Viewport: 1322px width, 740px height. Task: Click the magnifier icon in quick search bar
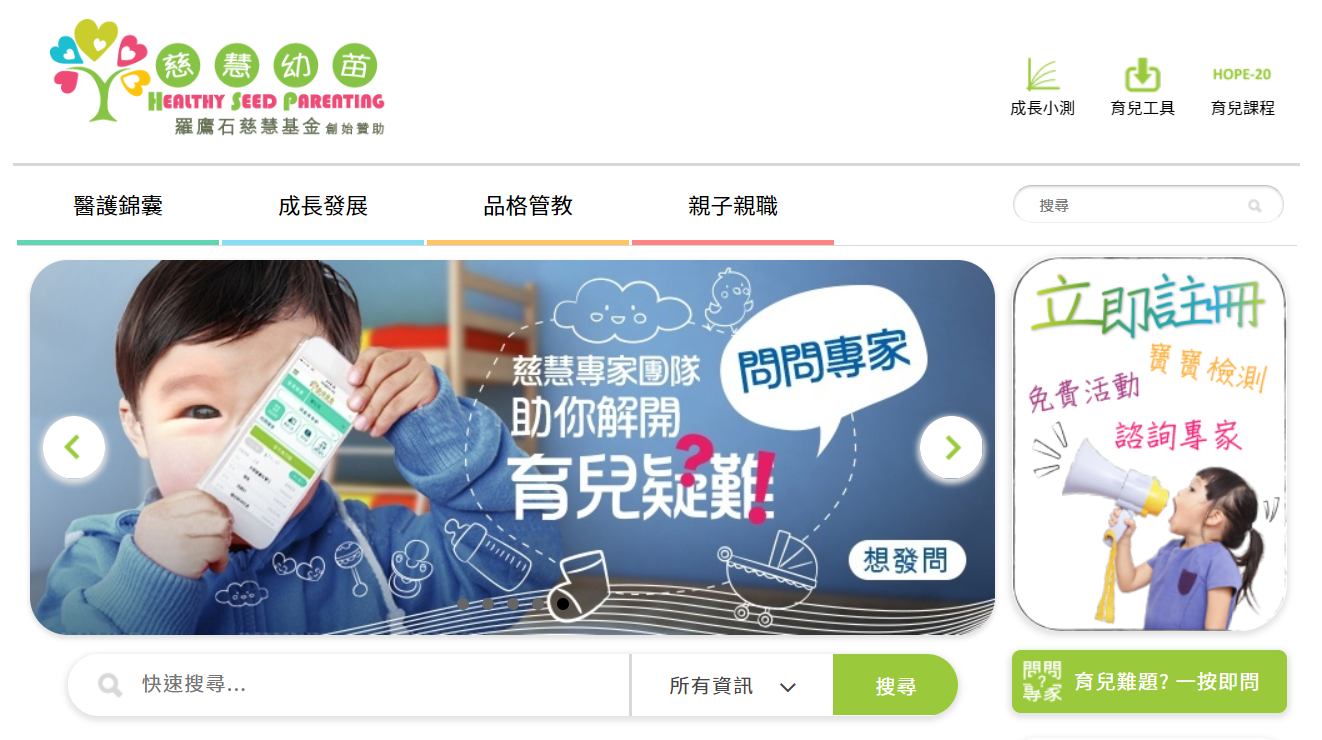click(110, 685)
